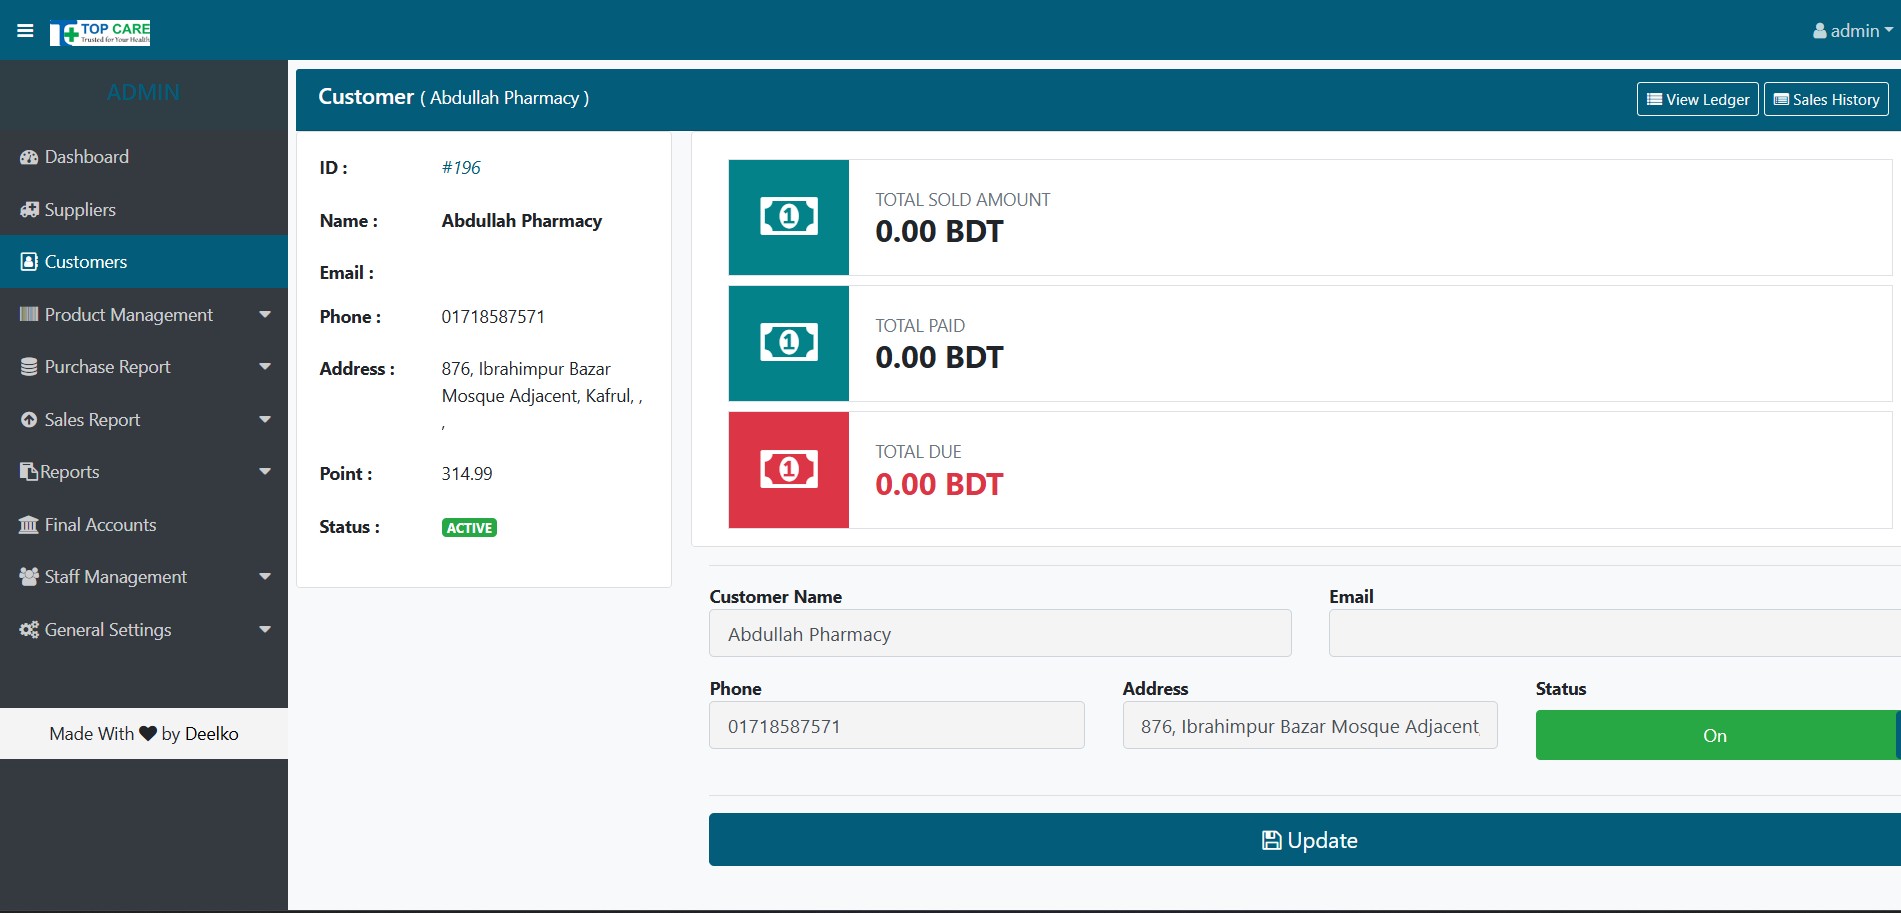Click the Suppliers truck icon
The width and height of the screenshot is (1901, 913).
[x=29, y=210]
